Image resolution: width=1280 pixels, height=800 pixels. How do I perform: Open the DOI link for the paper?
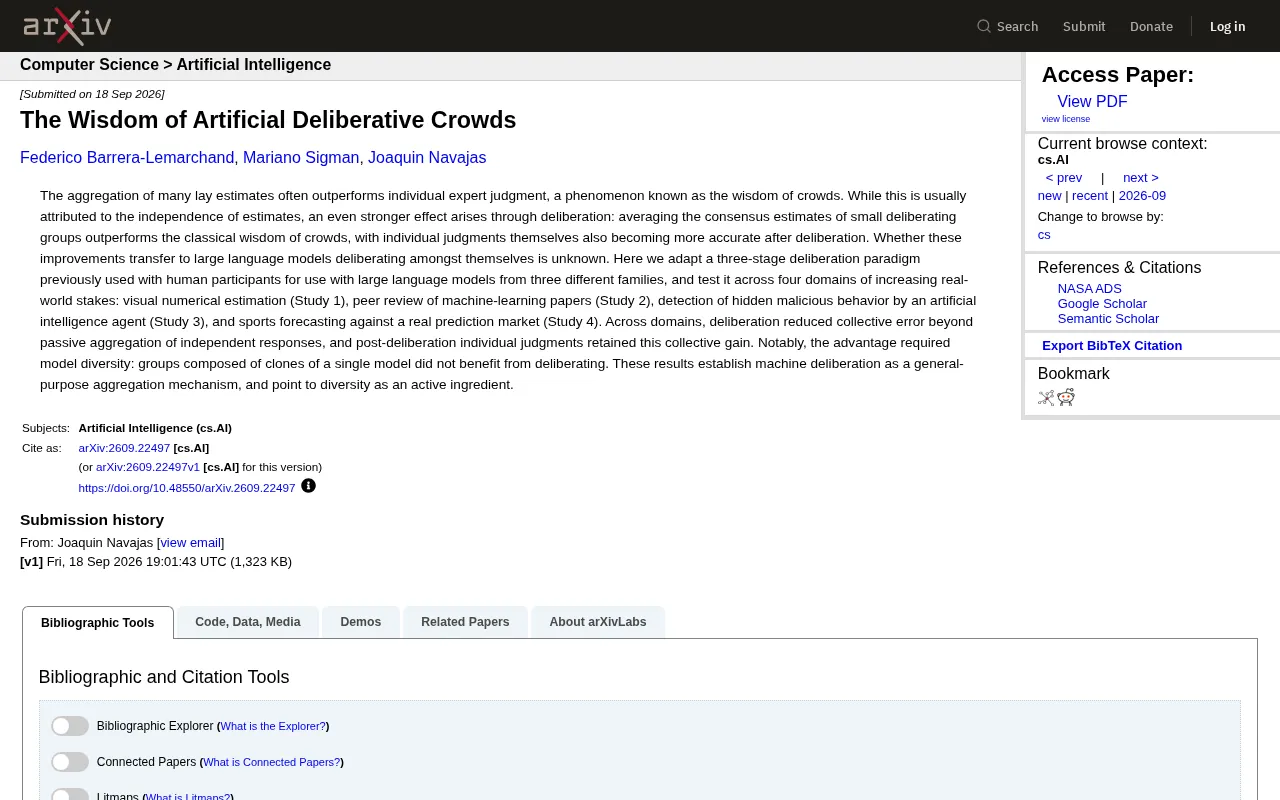click(x=187, y=488)
